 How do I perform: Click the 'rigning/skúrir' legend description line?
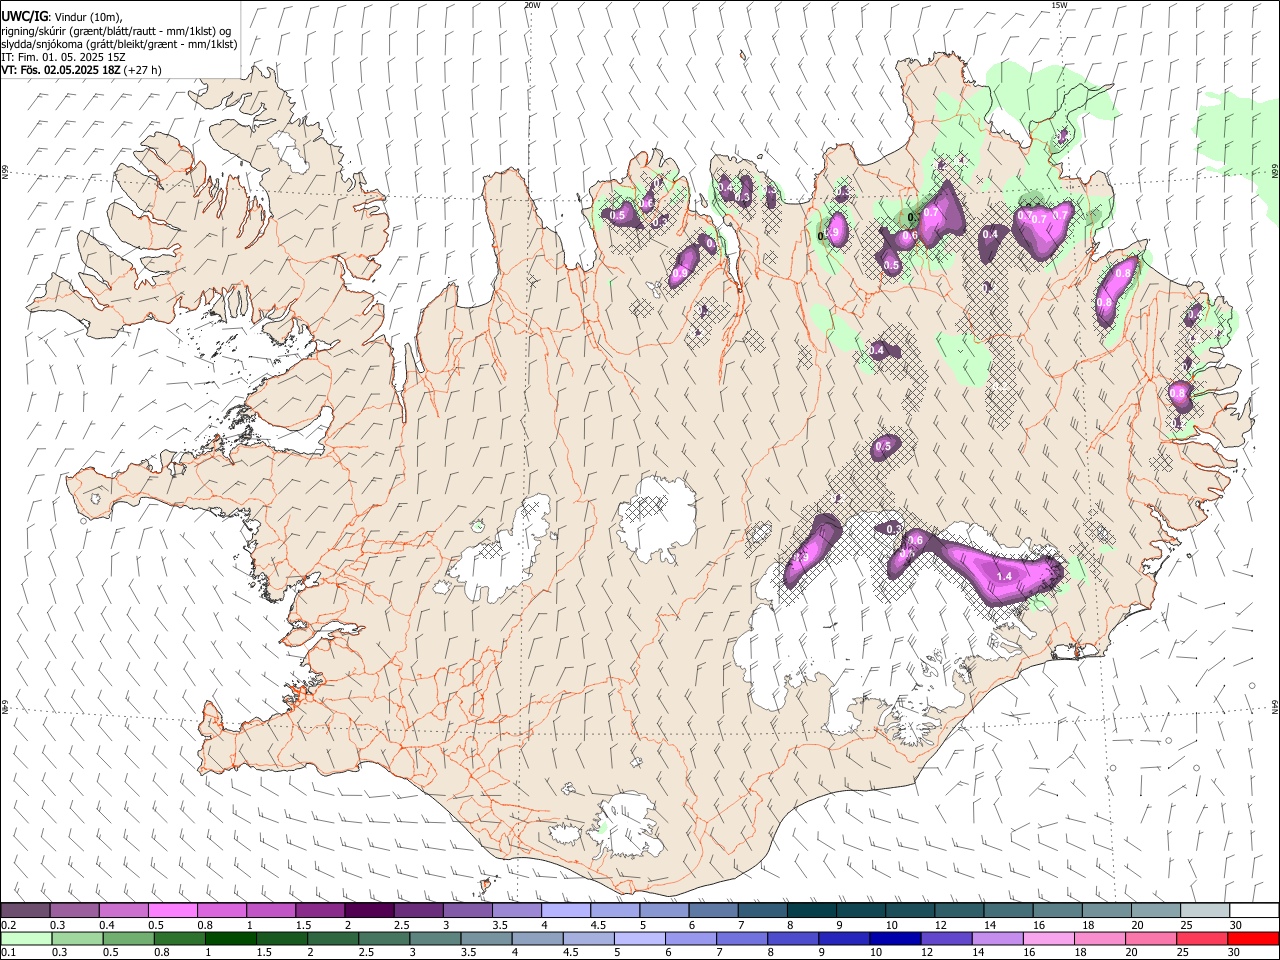(116, 31)
